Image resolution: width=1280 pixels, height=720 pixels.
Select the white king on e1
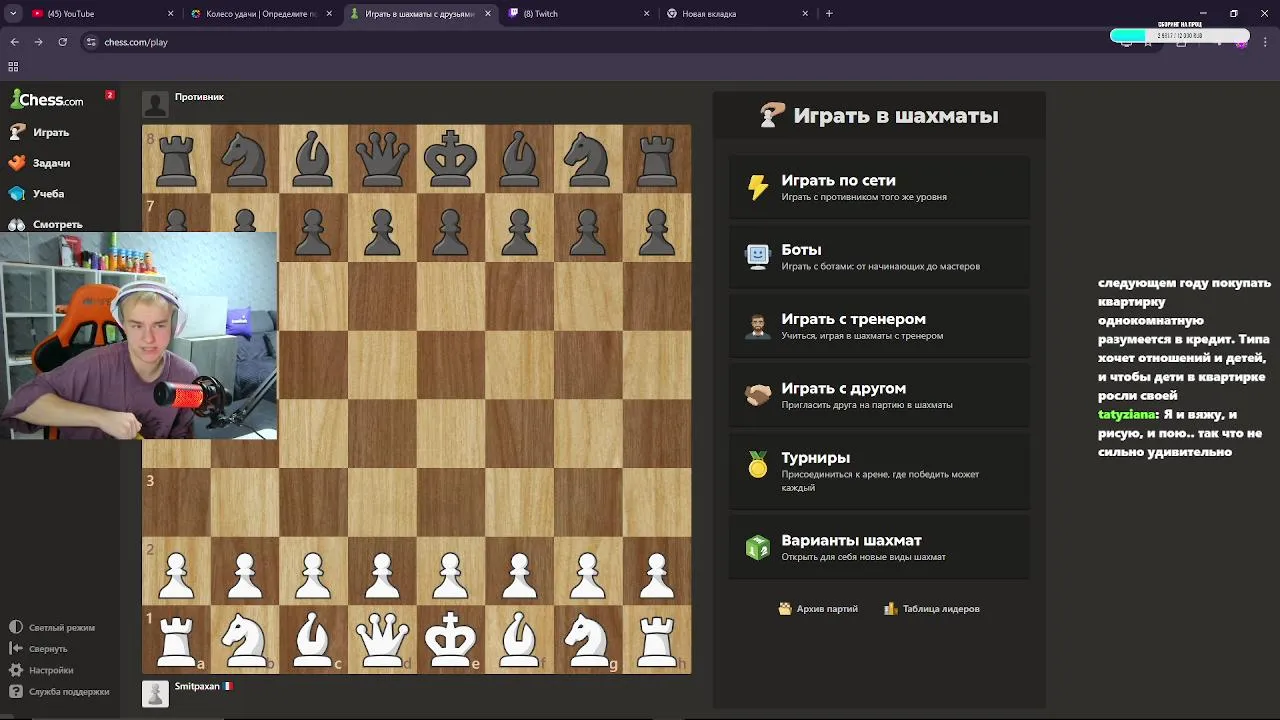pyautogui.click(x=450, y=640)
